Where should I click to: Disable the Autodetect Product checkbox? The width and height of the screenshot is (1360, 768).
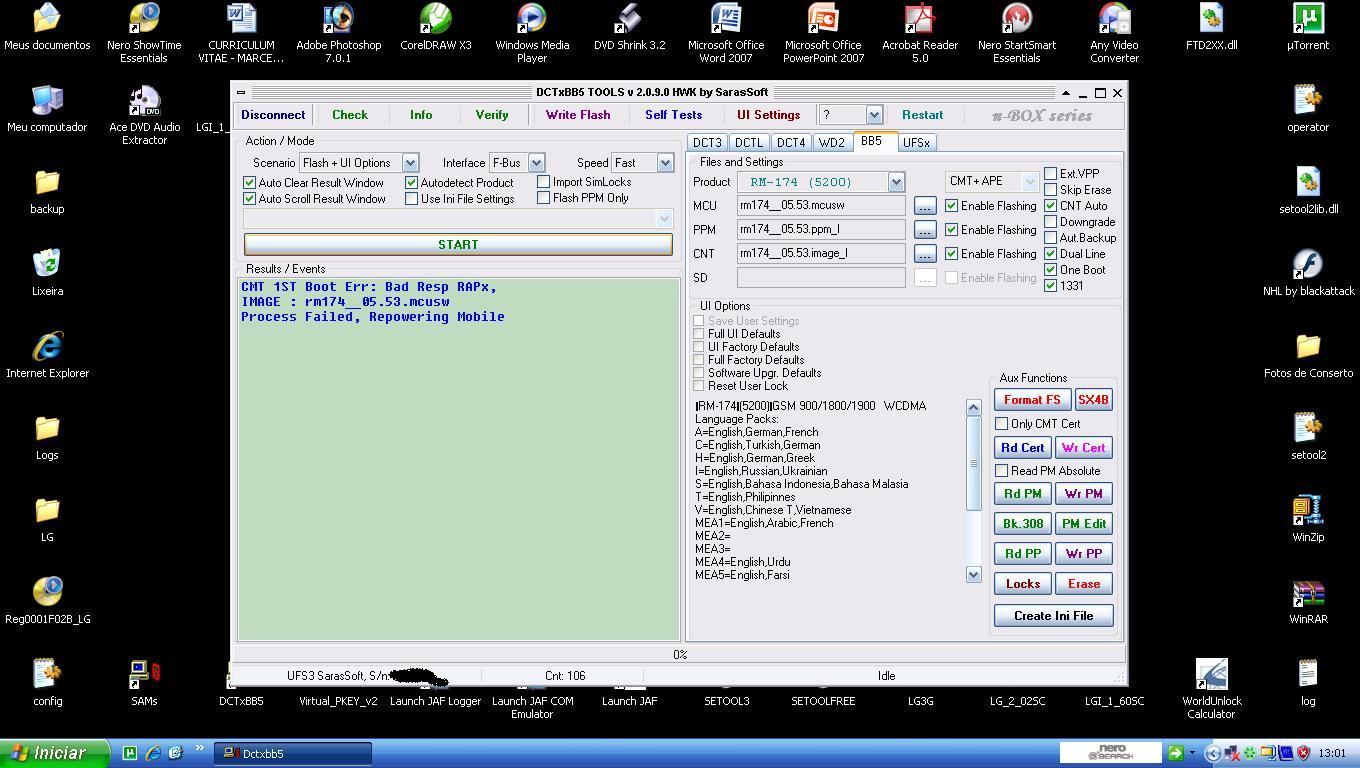[x=411, y=183]
